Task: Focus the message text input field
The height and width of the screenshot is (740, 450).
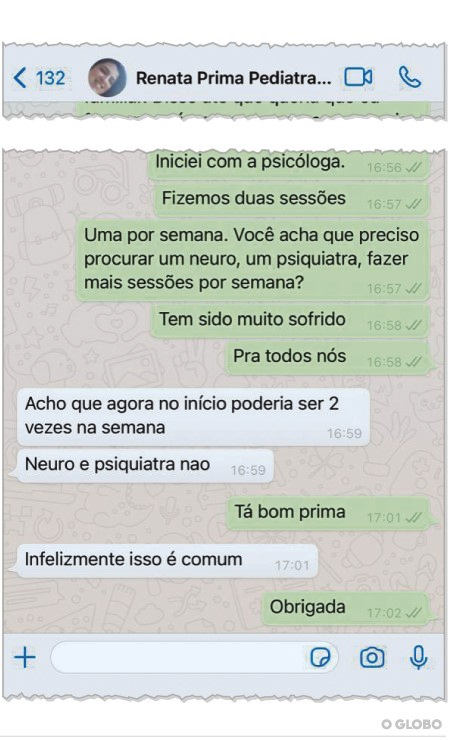Action: coord(194,657)
